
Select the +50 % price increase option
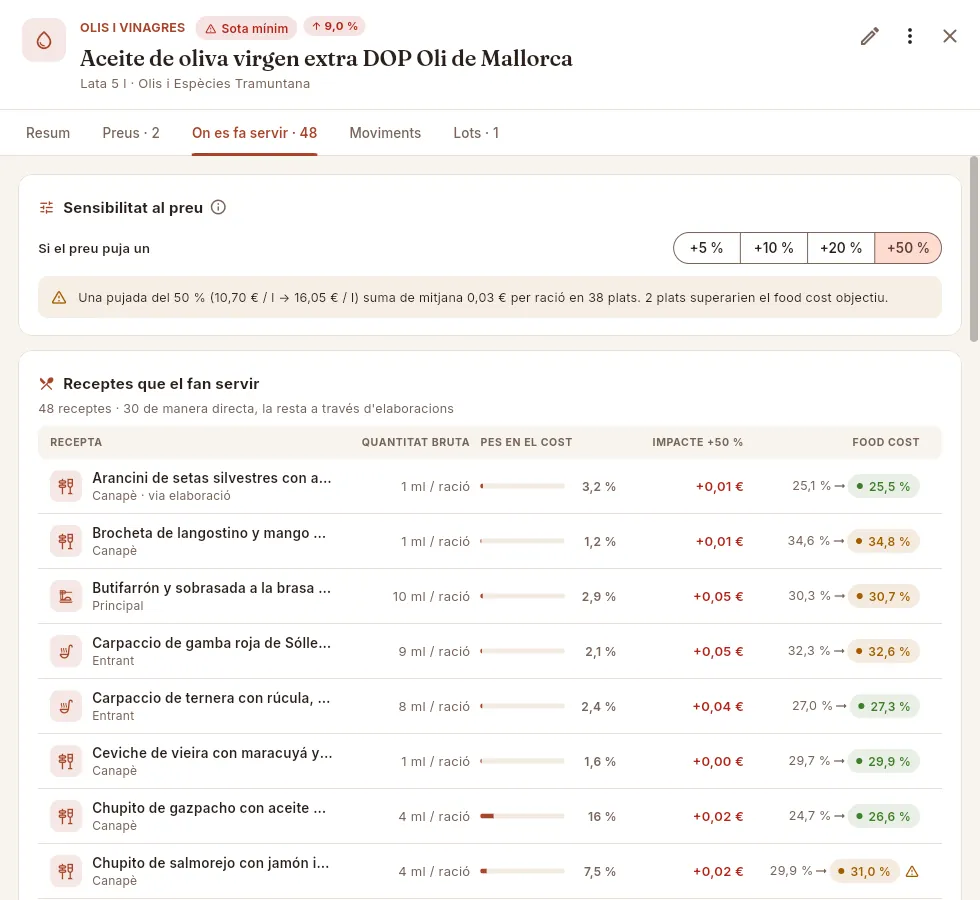pos(908,248)
